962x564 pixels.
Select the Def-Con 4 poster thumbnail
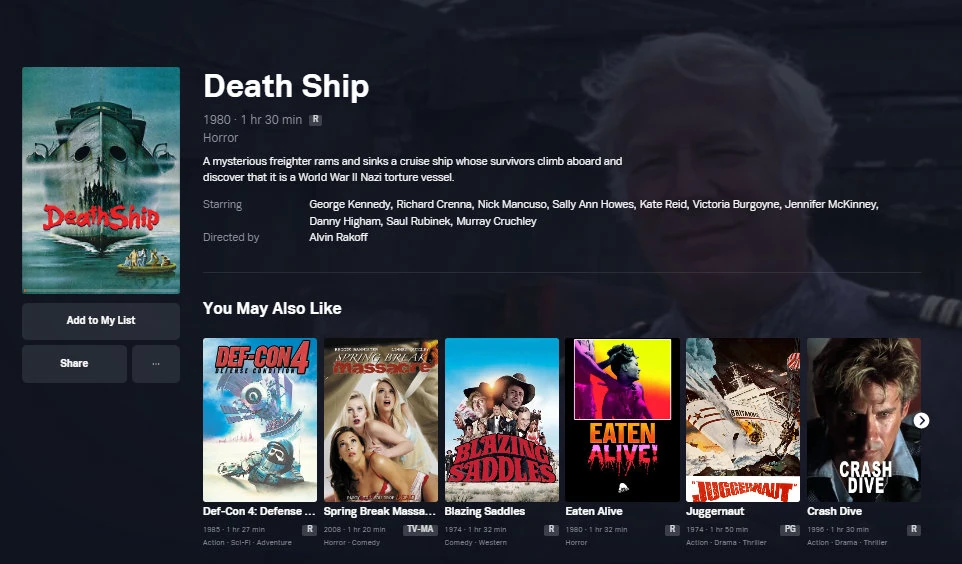tap(260, 420)
